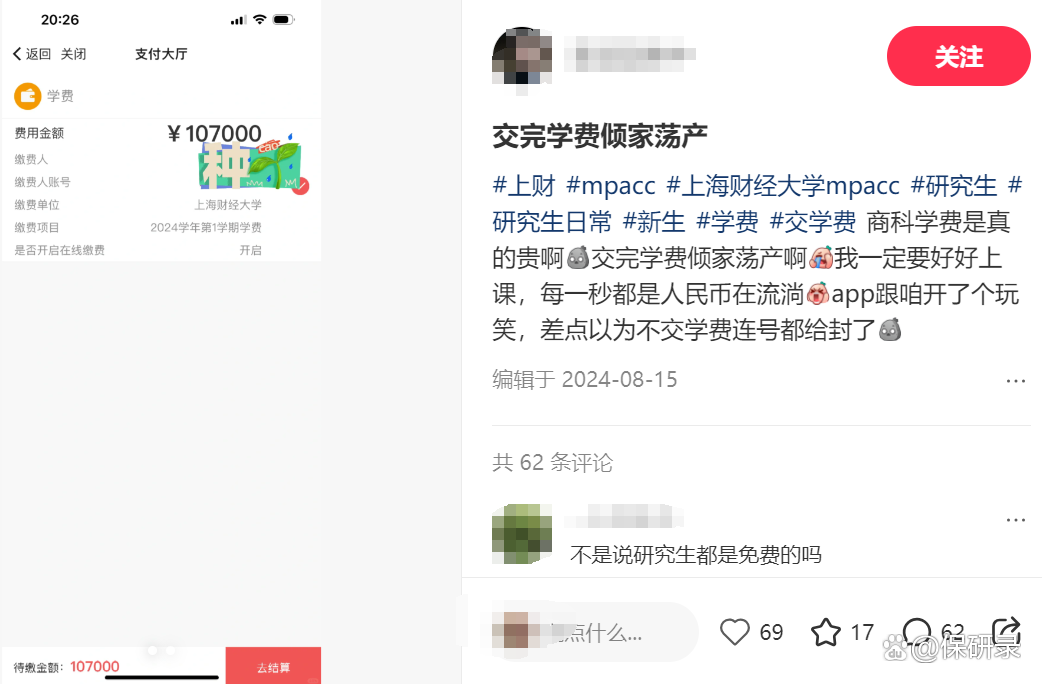Click the share icon
The width and height of the screenshot is (1042, 684).
[x=1005, y=631]
